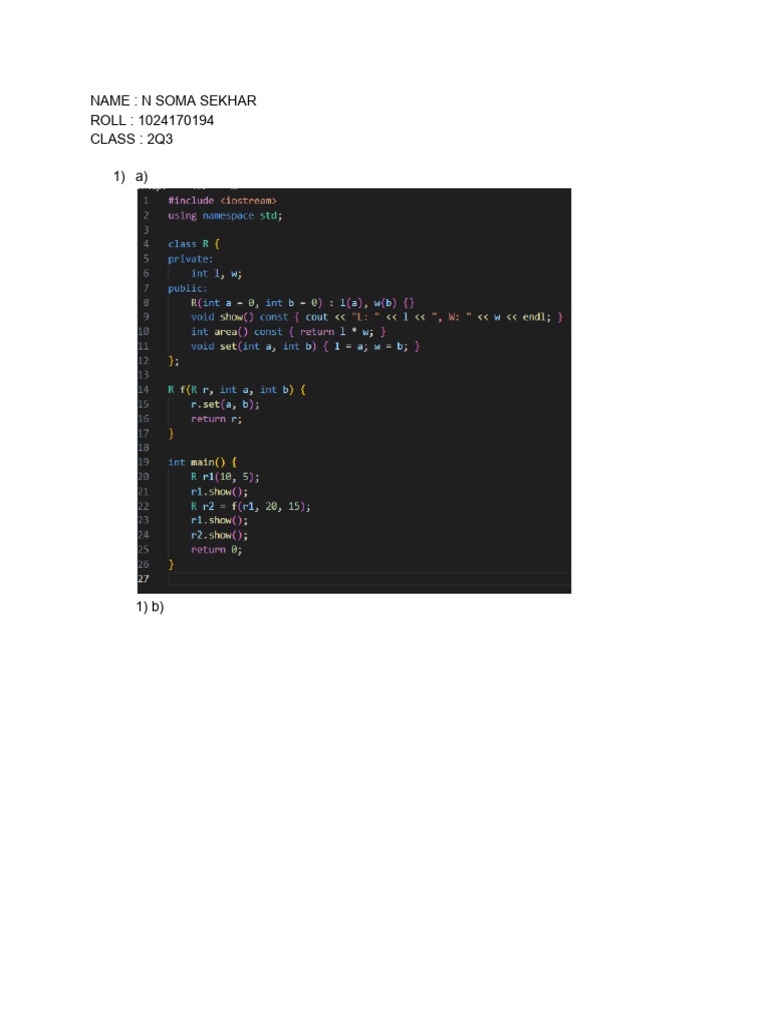Click the R constructor line with 'l(a), w(b)'
Screen dimensions: 768x1024
302,302
